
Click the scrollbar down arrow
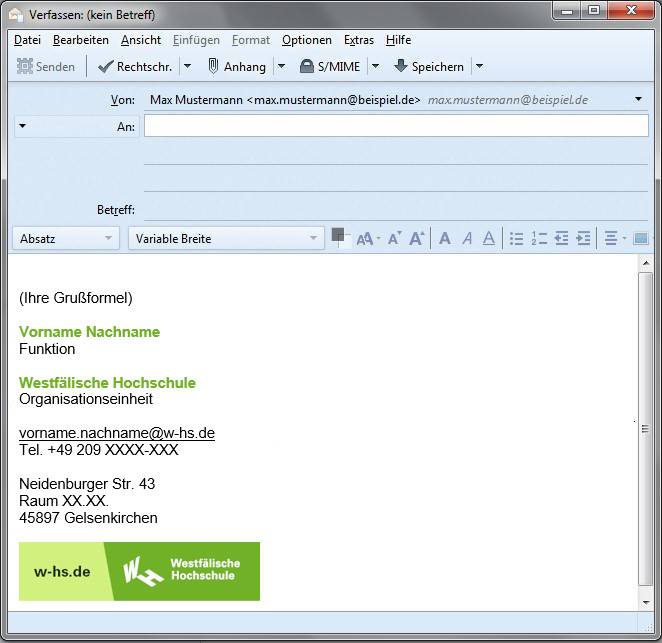coord(645,602)
